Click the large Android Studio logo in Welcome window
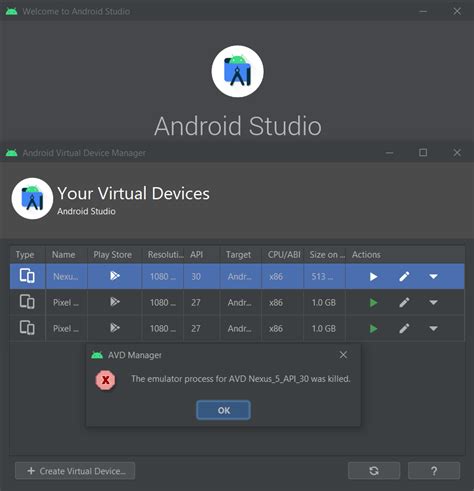The width and height of the screenshot is (474, 491). (x=237, y=71)
